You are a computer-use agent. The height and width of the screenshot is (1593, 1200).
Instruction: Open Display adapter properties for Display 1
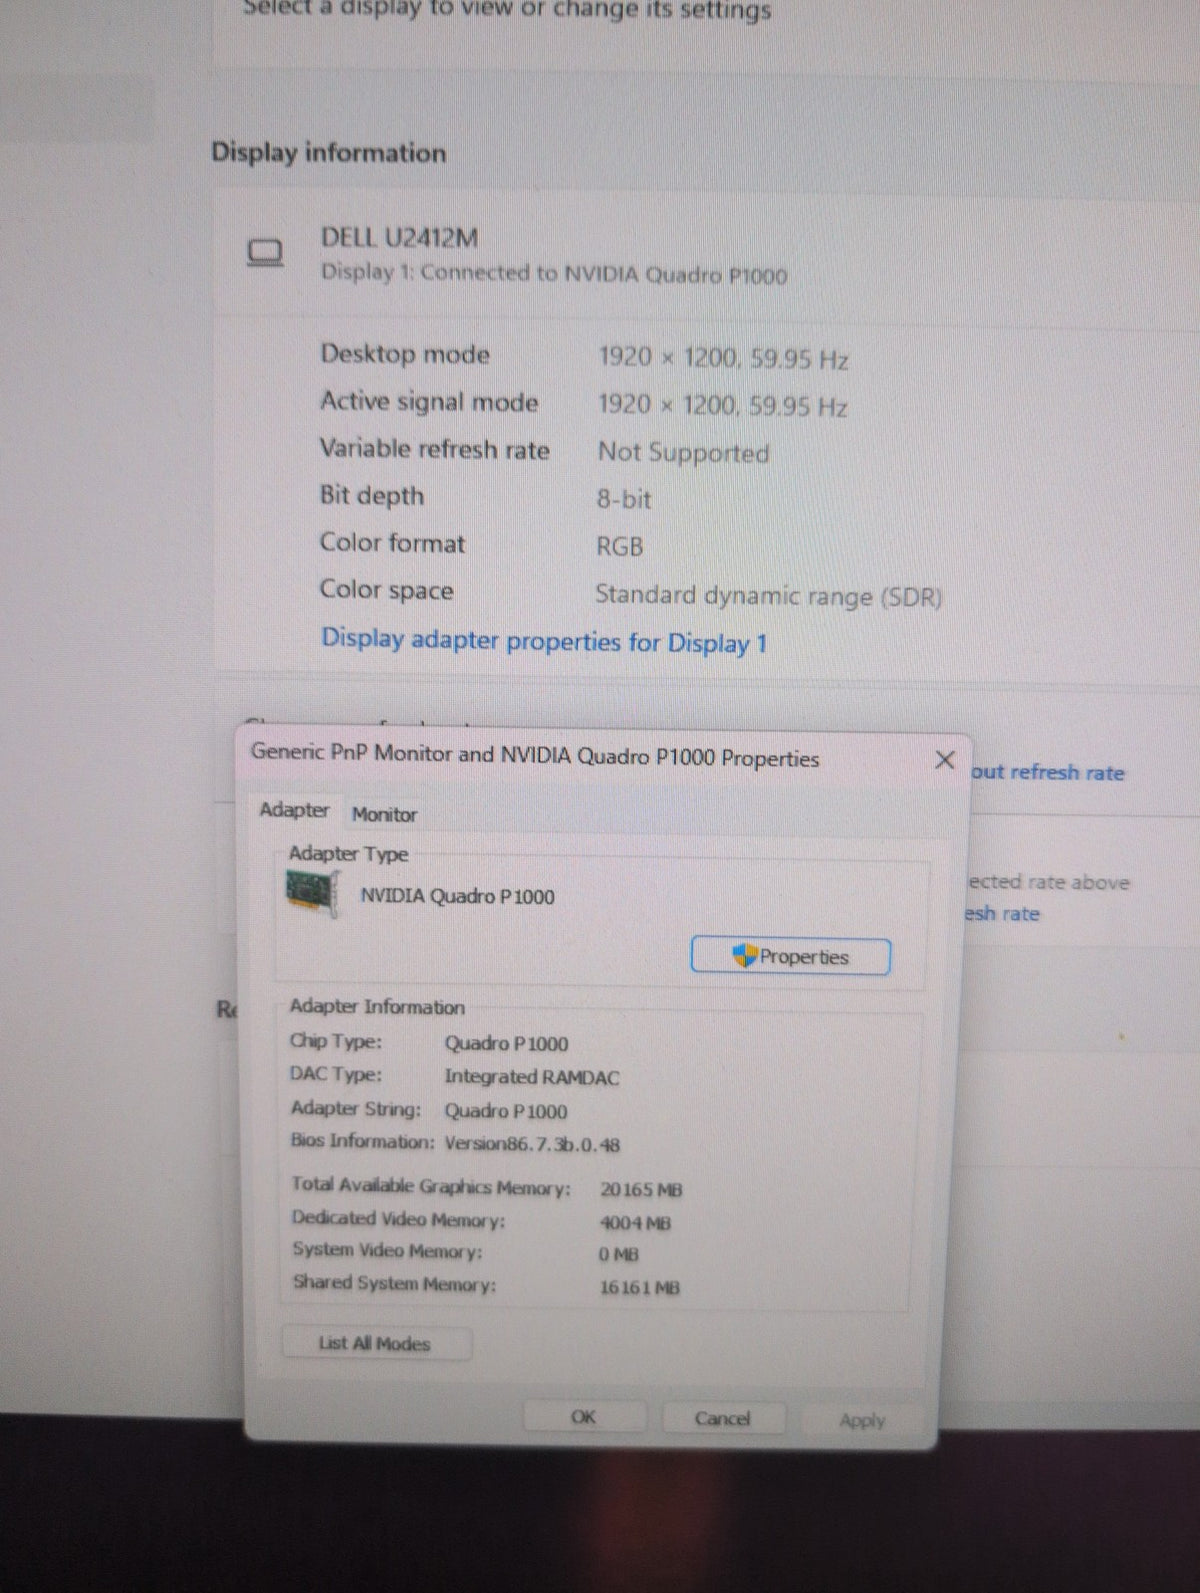tap(544, 641)
